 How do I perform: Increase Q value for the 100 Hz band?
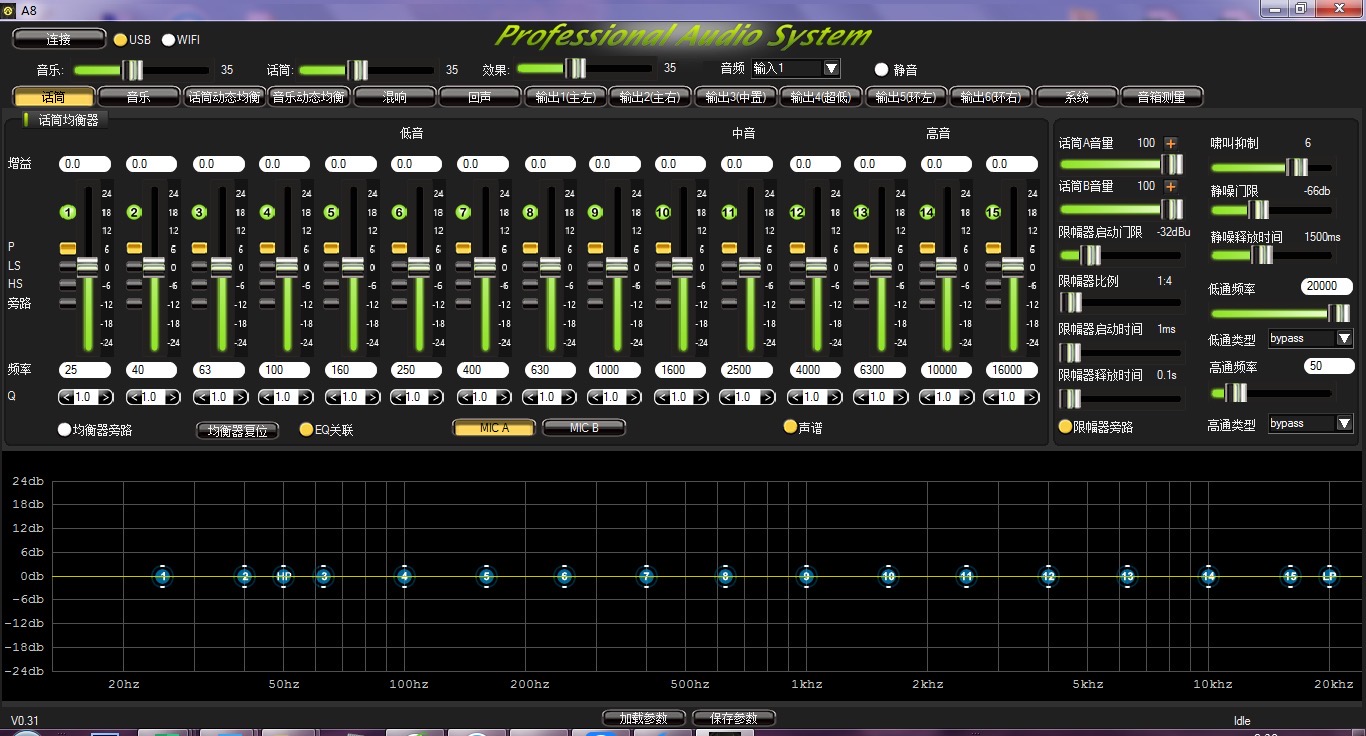click(306, 397)
